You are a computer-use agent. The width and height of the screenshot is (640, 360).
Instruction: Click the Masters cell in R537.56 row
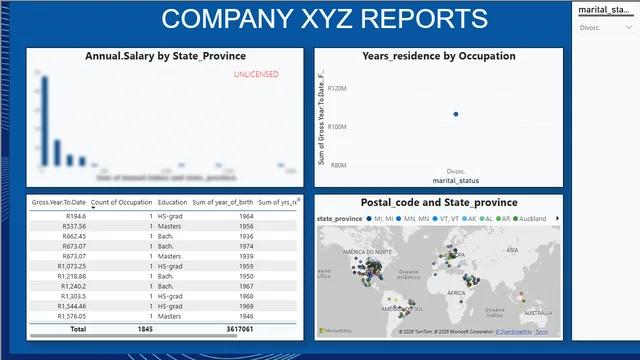point(169,226)
